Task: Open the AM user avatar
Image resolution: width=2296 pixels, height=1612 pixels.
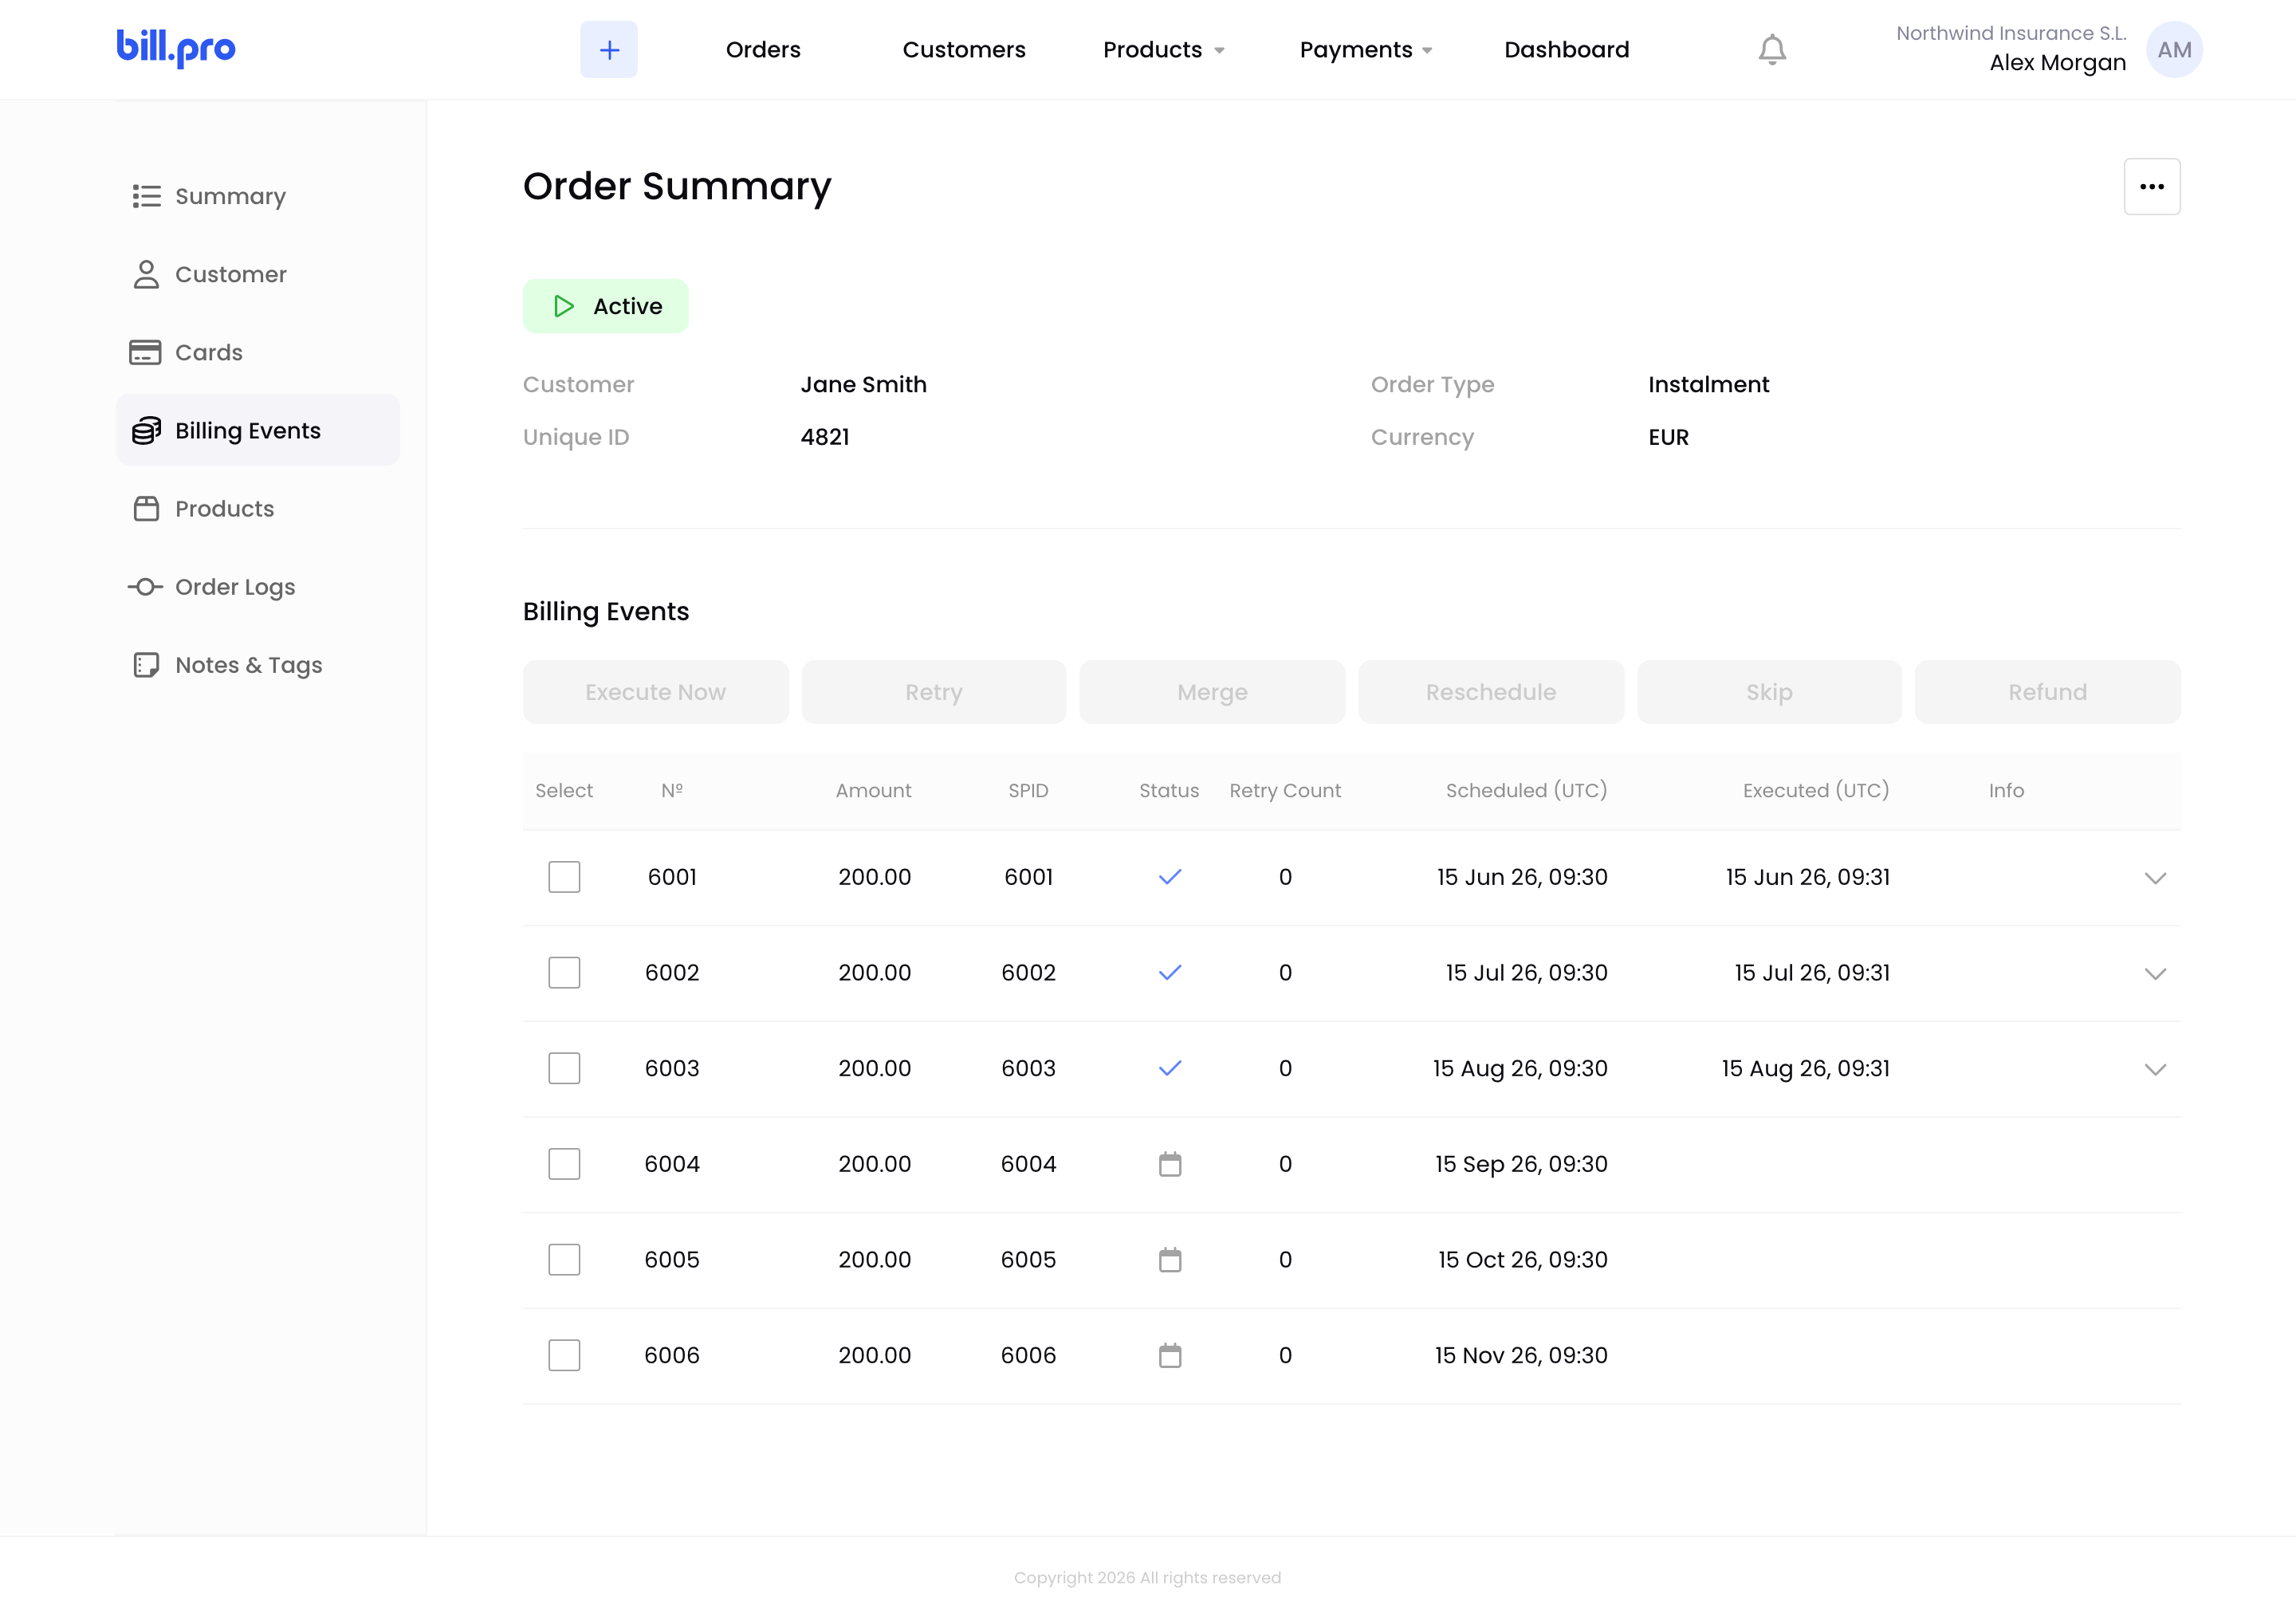Action: (x=2174, y=50)
